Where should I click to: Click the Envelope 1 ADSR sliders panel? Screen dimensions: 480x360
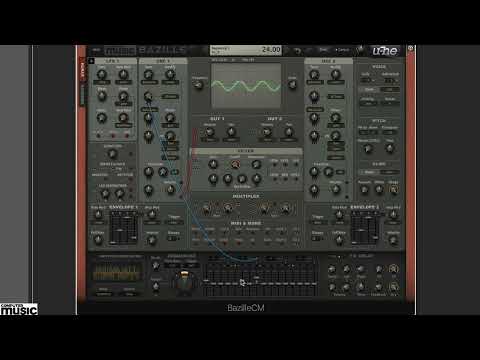click(124, 227)
